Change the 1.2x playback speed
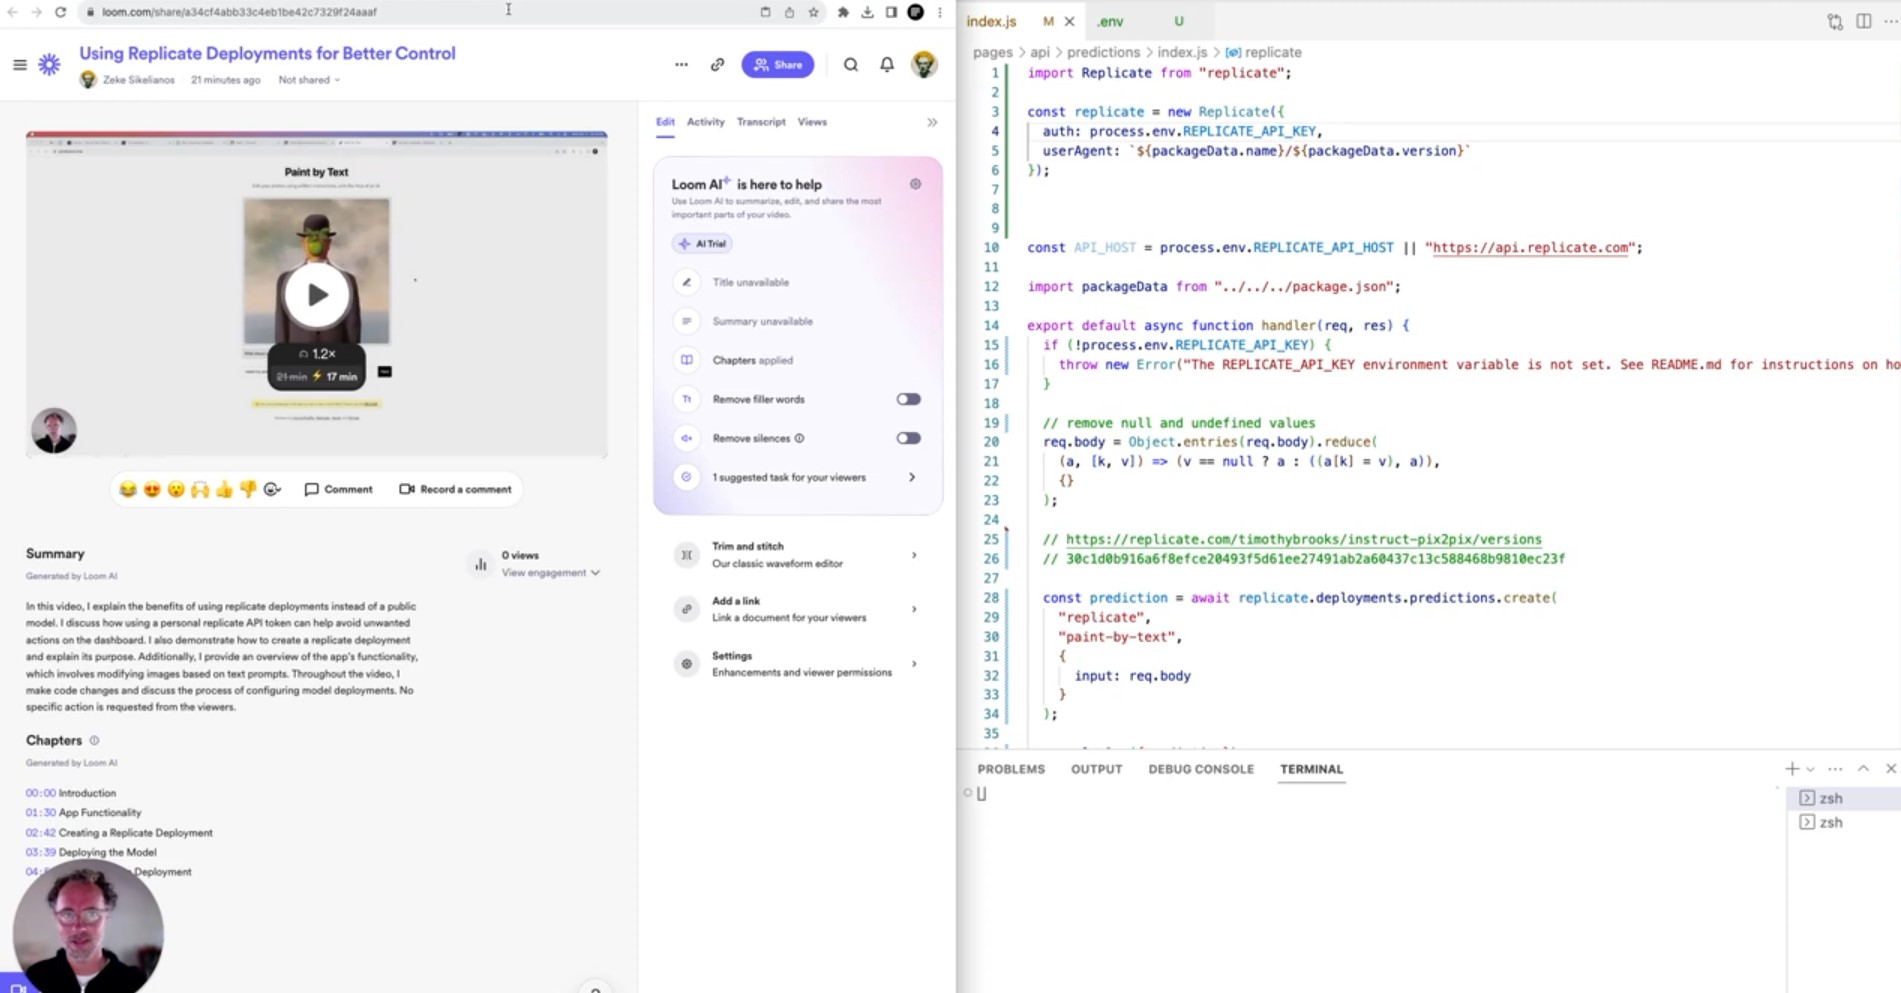 pyautogui.click(x=317, y=354)
